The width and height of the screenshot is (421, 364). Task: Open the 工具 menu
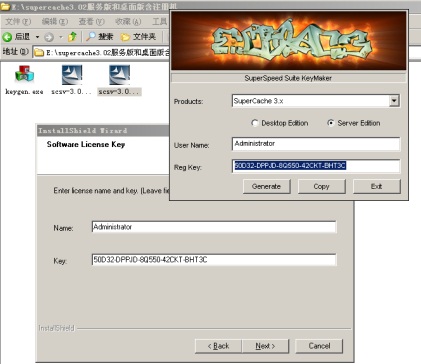point(160,22)
